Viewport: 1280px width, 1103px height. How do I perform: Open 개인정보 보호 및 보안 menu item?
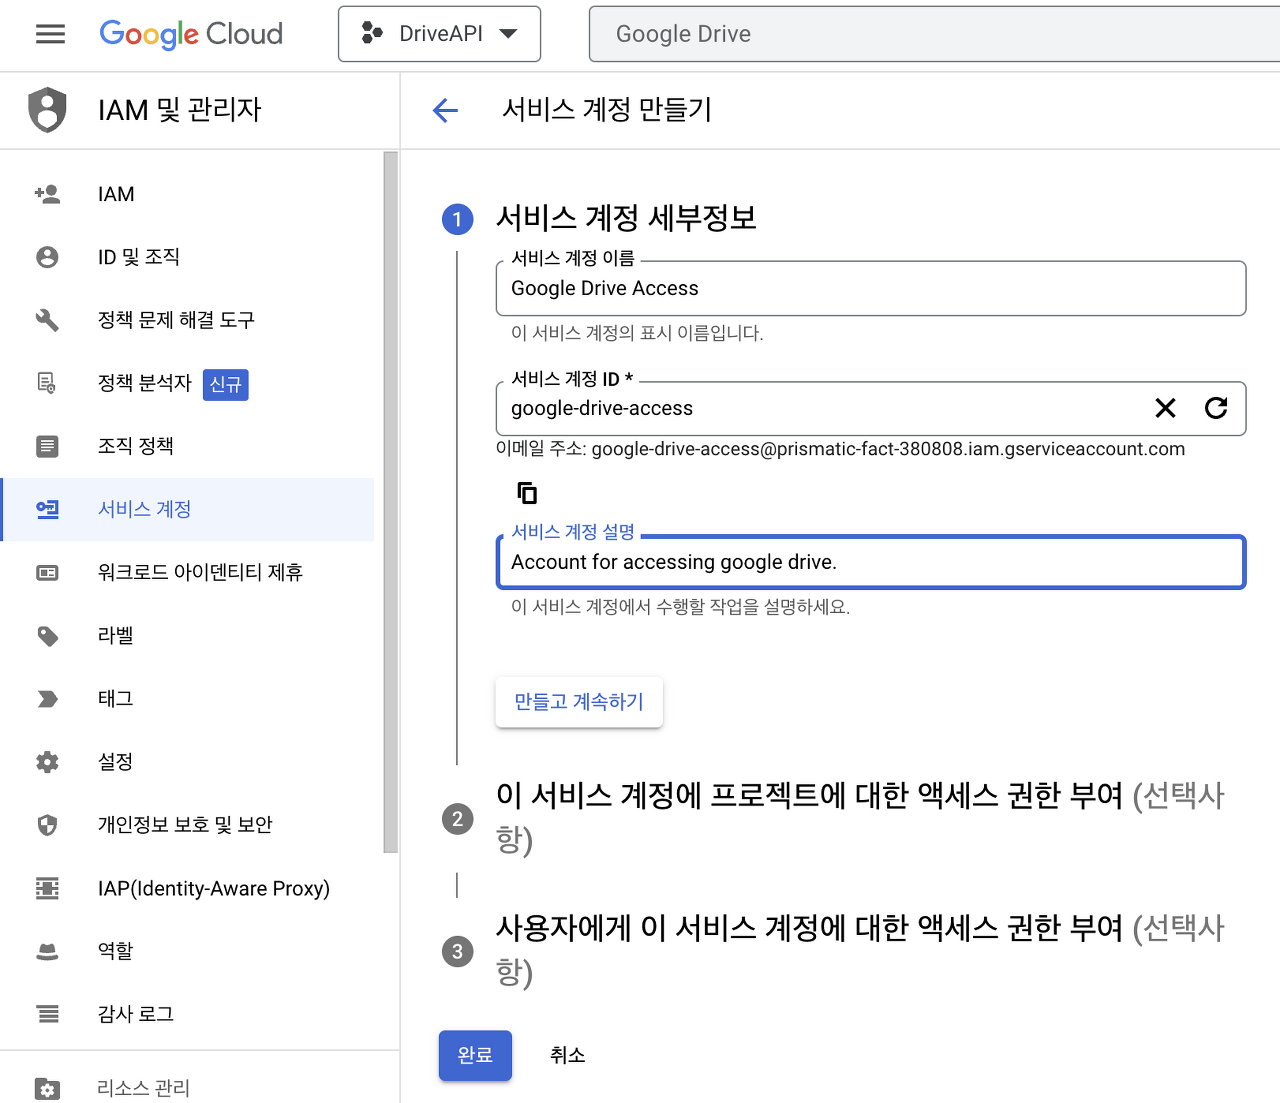coord(188,824)
